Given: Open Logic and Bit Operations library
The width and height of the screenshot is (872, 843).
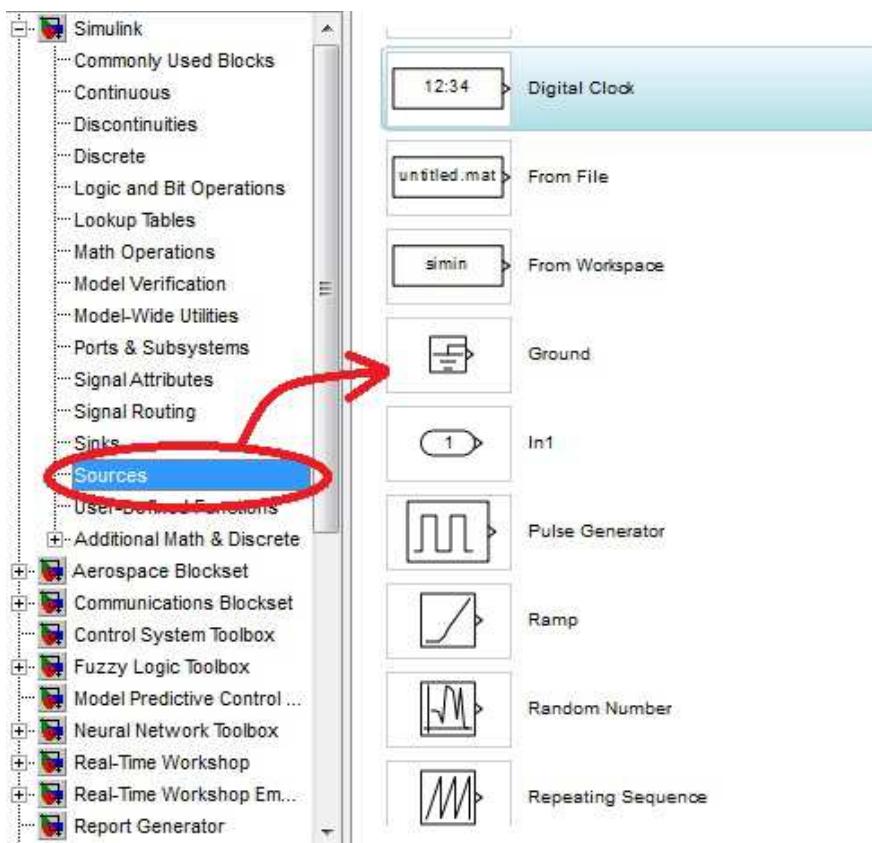Looking at the screenshot, I should (179, 189).
